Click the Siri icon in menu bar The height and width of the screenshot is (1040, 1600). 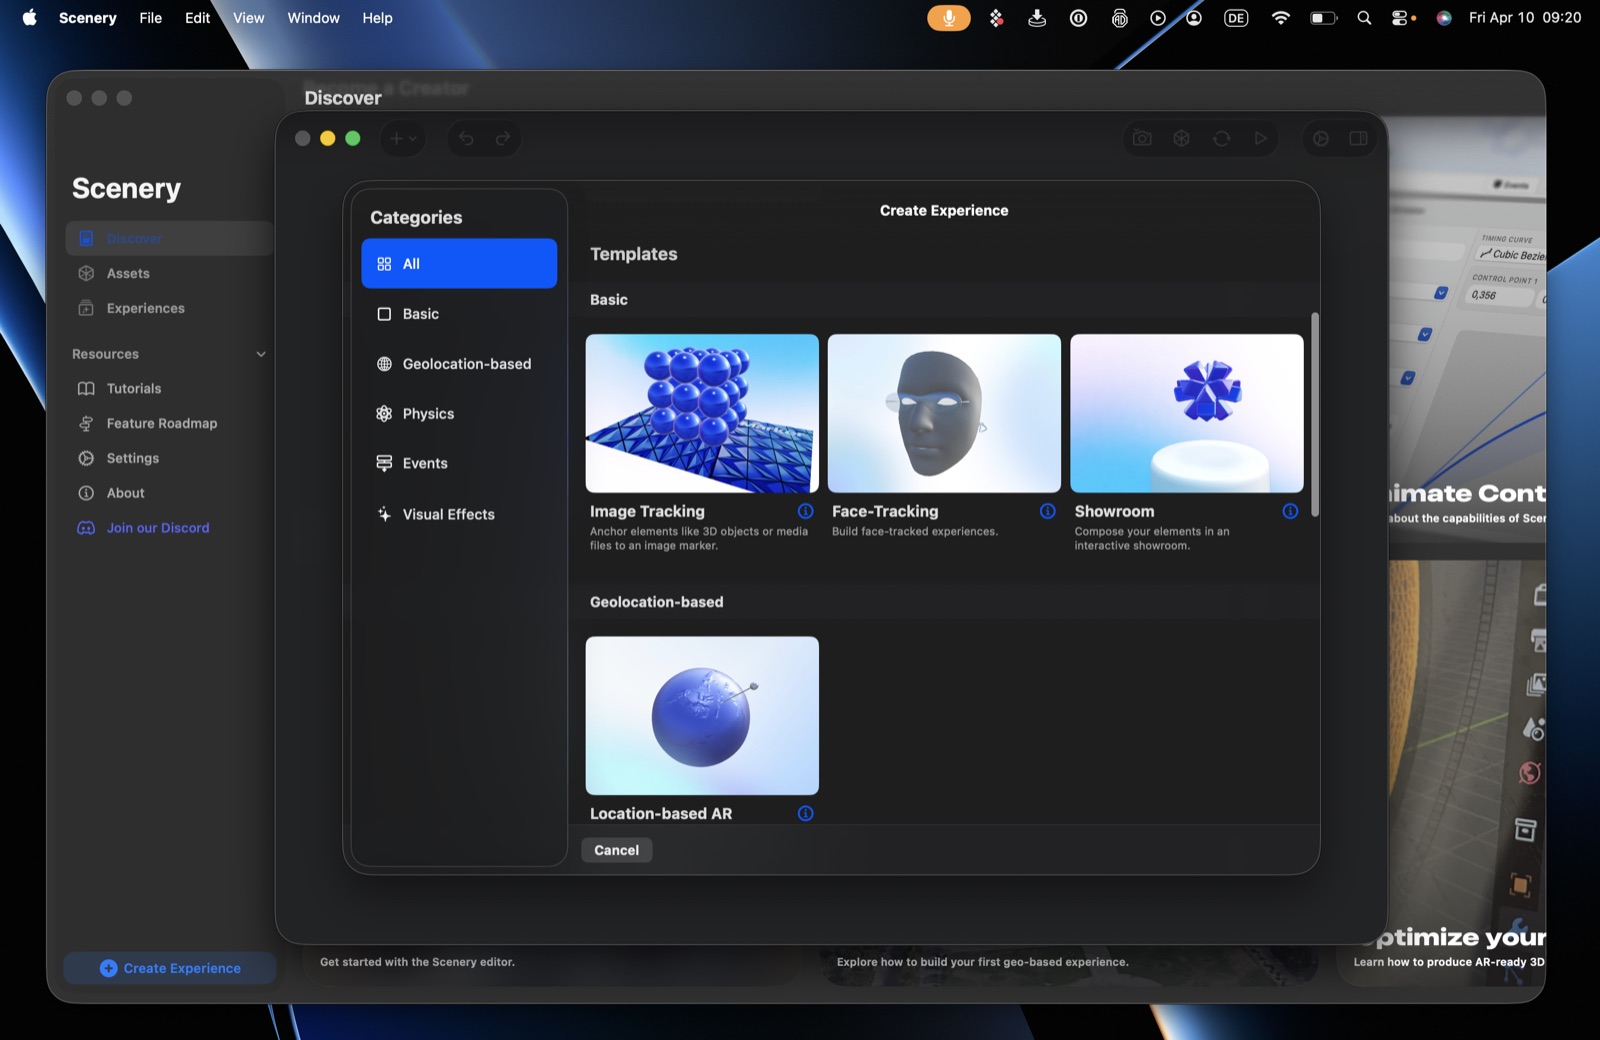(1444, 18)
